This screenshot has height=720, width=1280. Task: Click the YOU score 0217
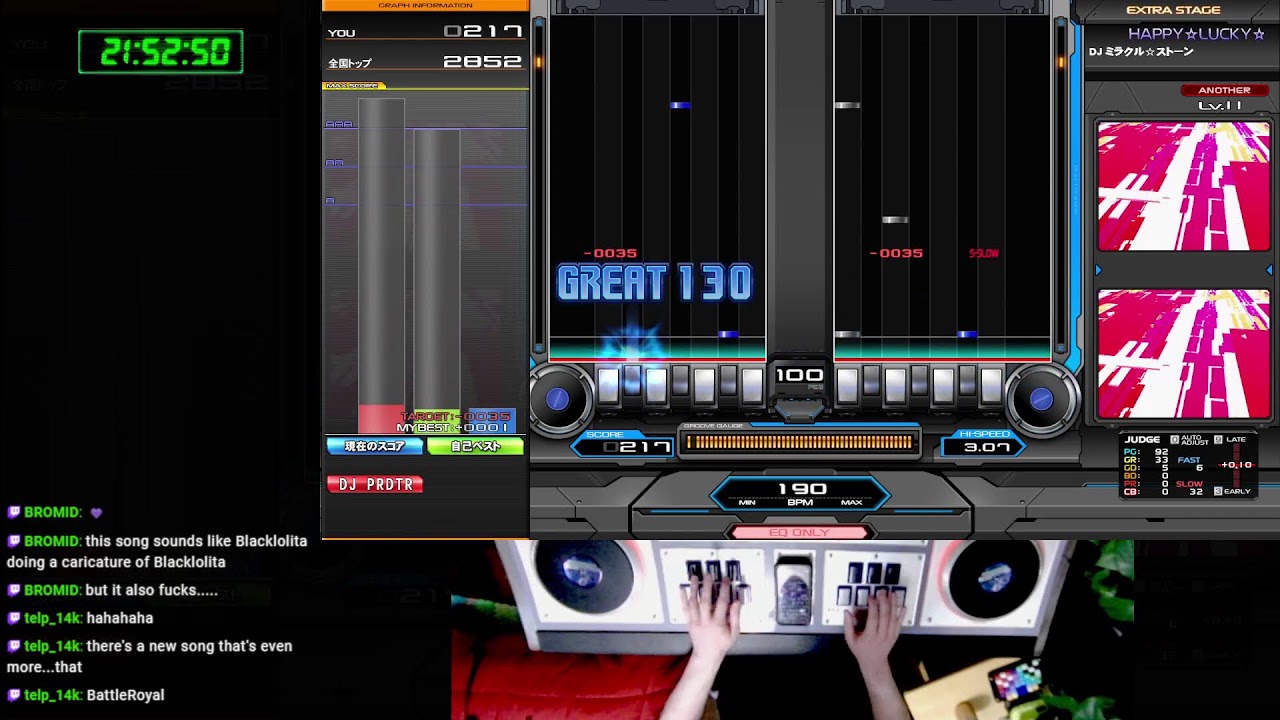pyautogui.click(x=483, y=31)
